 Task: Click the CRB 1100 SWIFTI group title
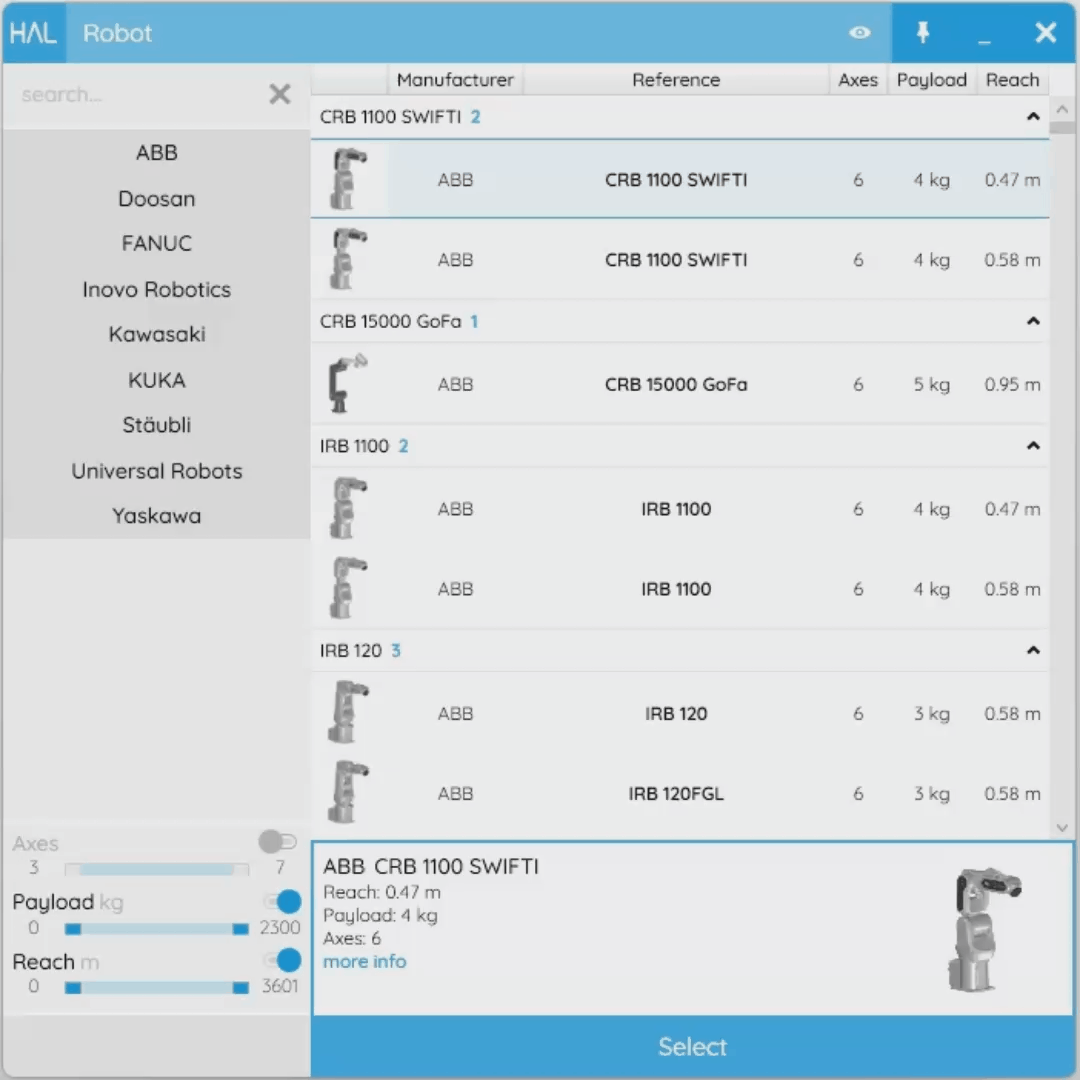390,116
